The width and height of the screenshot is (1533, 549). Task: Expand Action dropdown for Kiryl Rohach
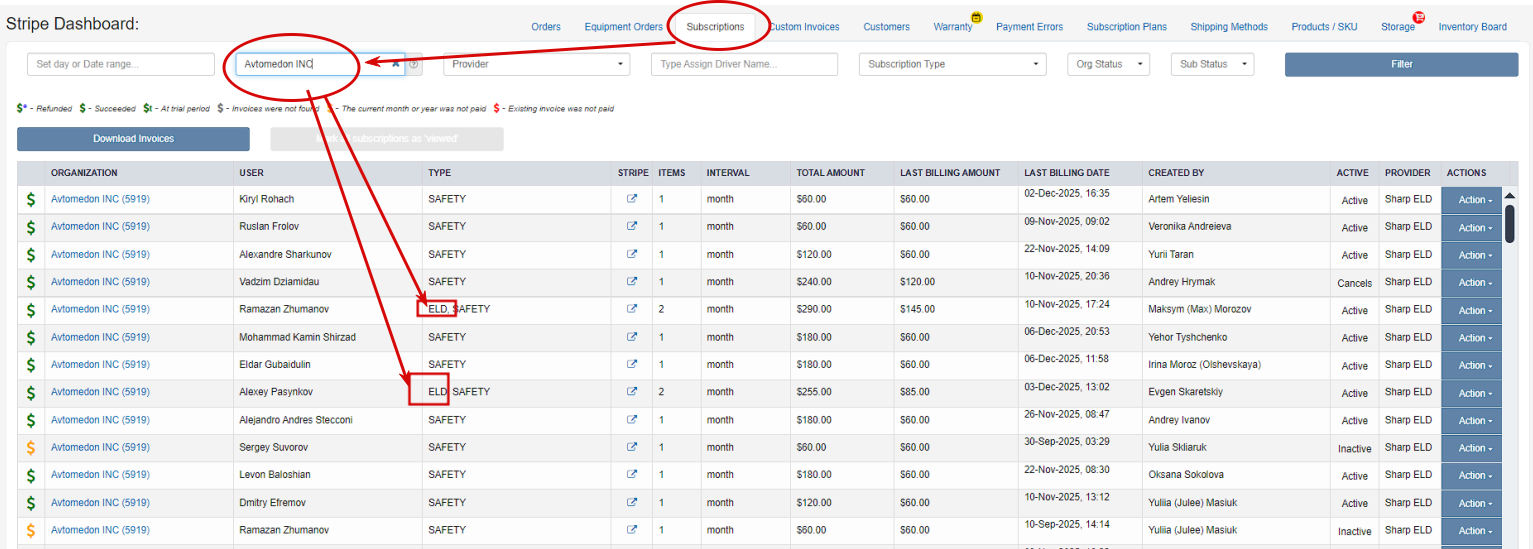1471,200
